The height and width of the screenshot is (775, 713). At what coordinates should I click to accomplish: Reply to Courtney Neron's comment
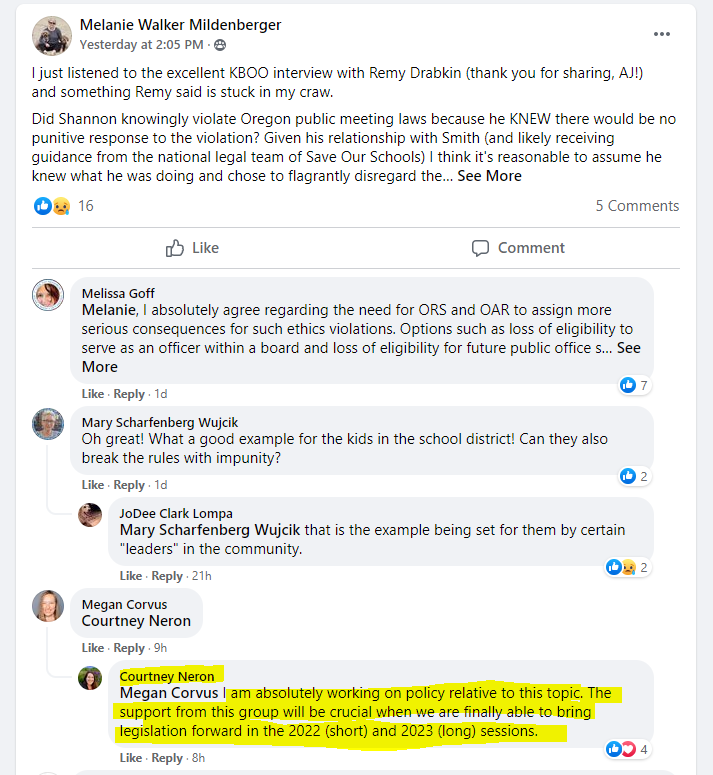coord(167,758)
